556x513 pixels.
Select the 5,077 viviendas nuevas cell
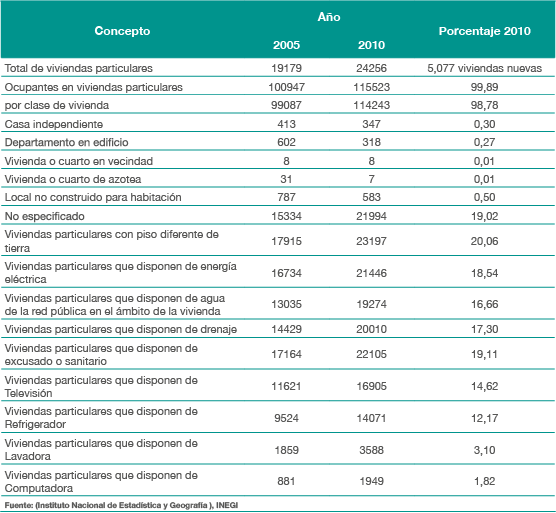484,68
